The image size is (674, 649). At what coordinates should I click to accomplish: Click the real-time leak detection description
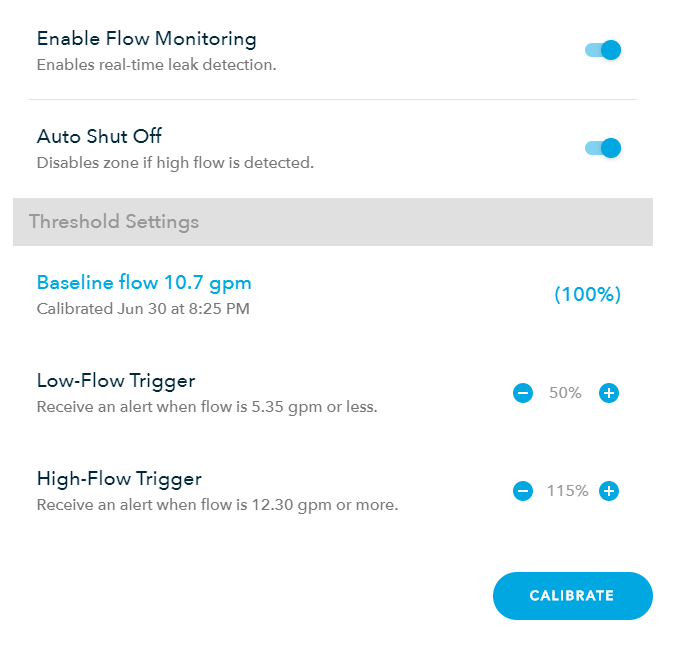(156, 65)
